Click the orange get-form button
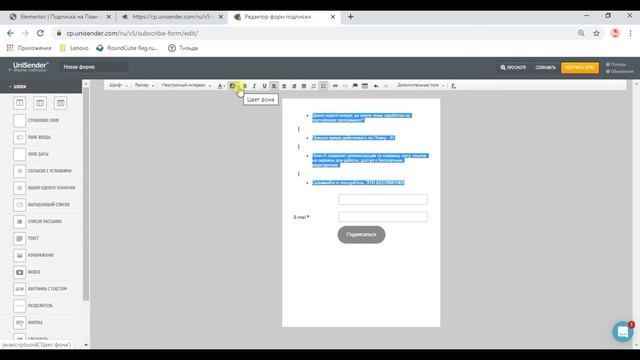The width and height of the screenshot is (640, 360). pos(580,67)
